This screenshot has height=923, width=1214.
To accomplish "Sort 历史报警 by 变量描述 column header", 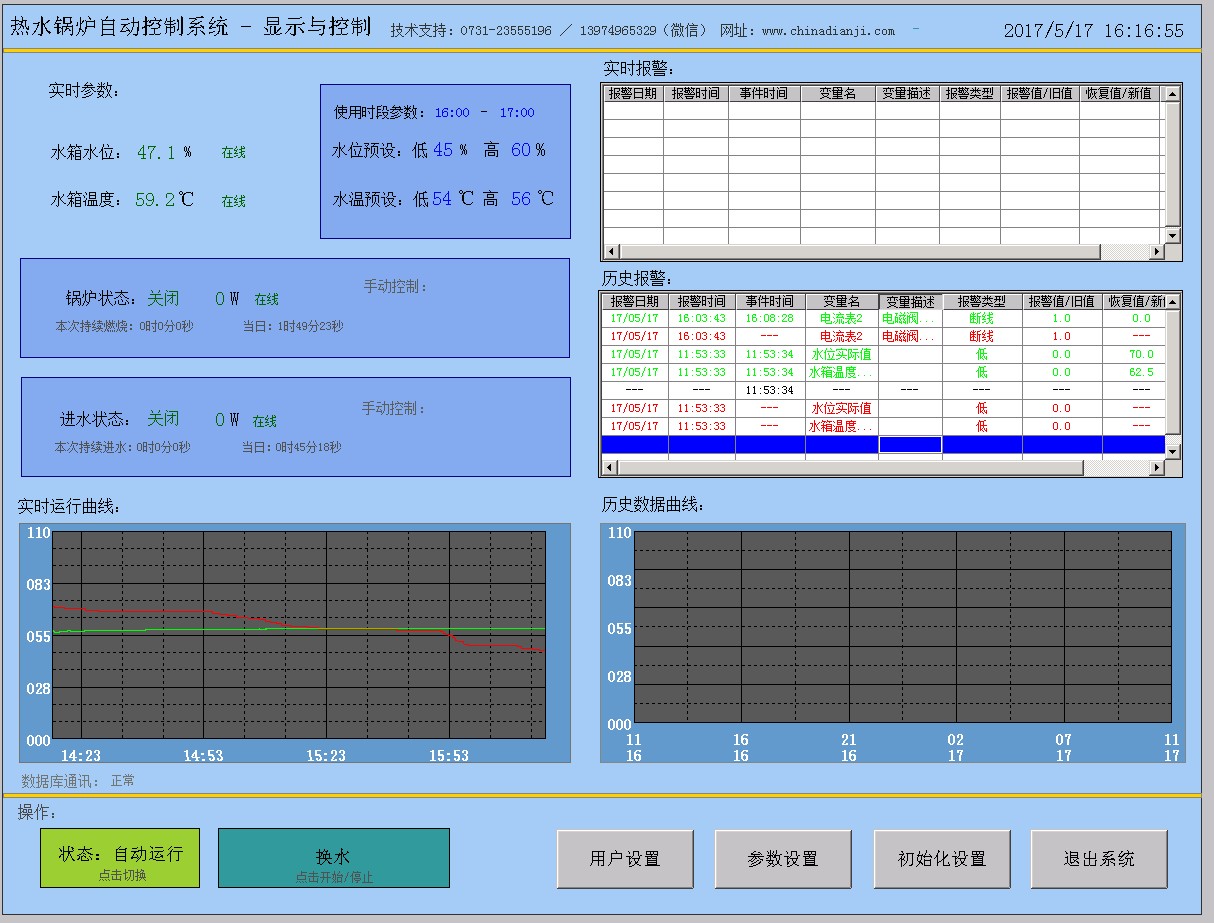I will tap(910, 301).
